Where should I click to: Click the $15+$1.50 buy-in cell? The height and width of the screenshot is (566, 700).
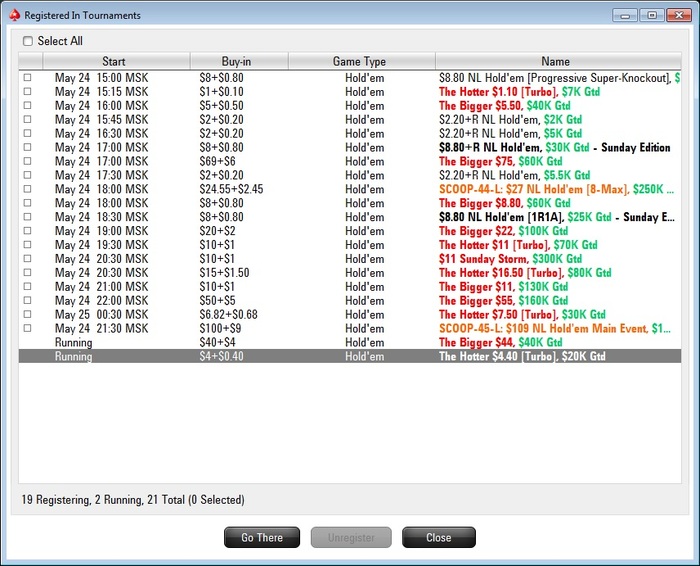tap(224, 273)
